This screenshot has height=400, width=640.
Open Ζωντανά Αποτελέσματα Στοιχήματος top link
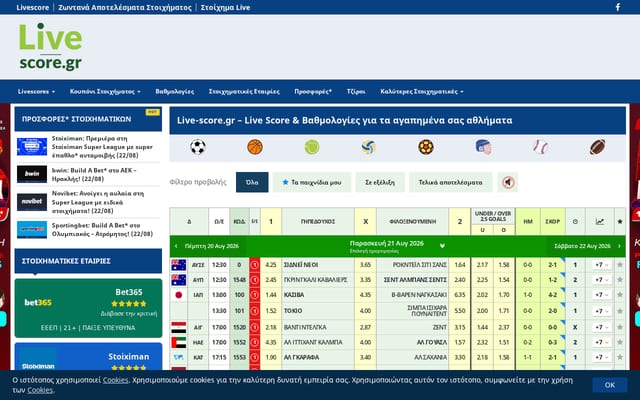coord(125,7)
